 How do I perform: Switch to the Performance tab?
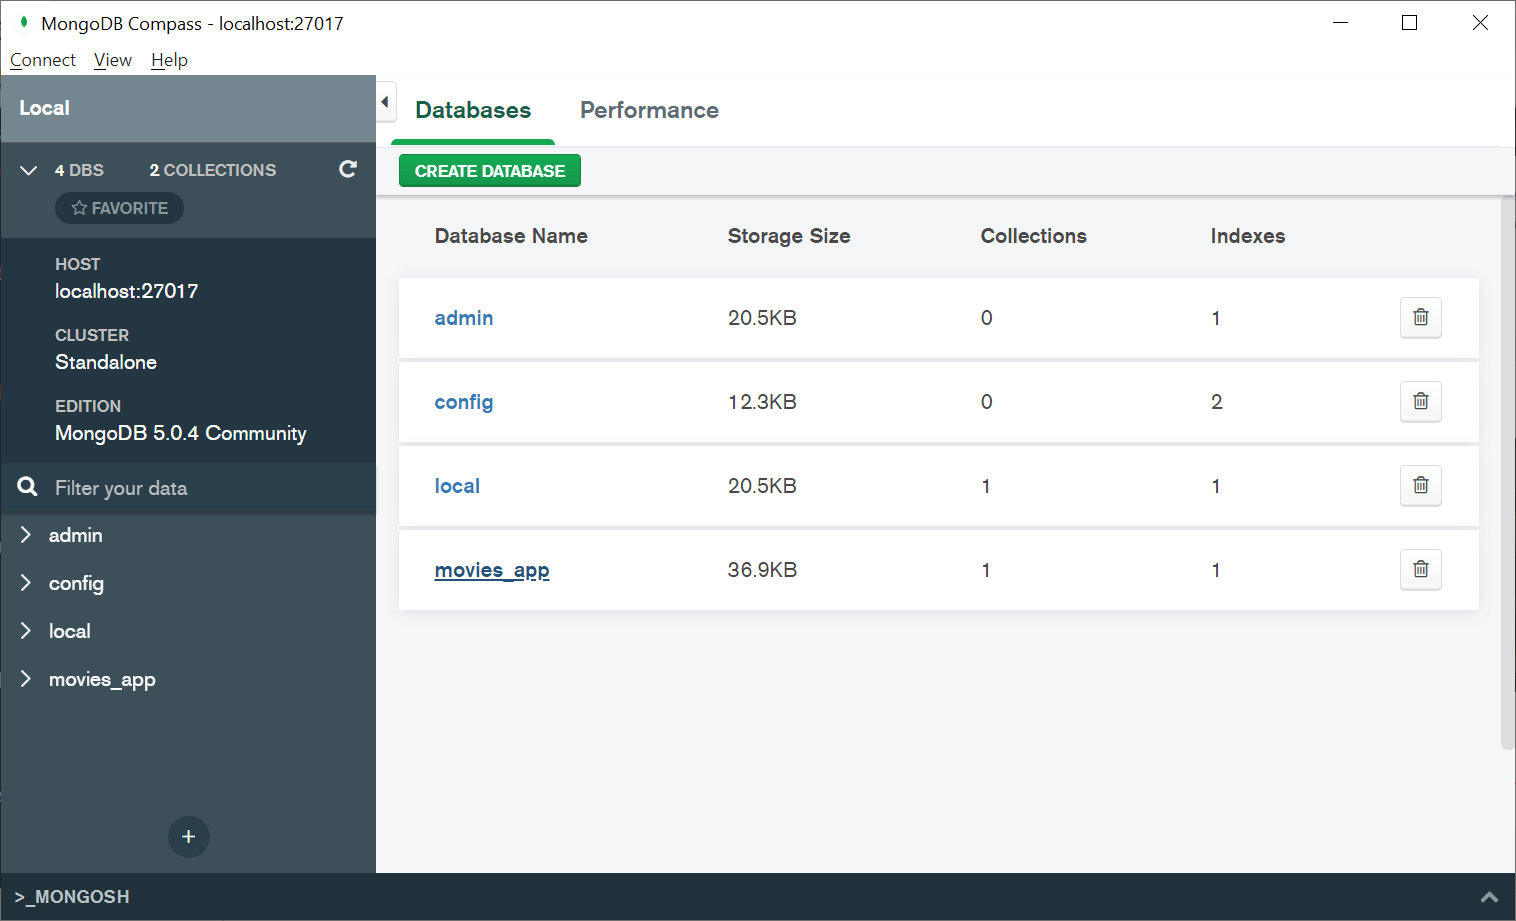649,110
